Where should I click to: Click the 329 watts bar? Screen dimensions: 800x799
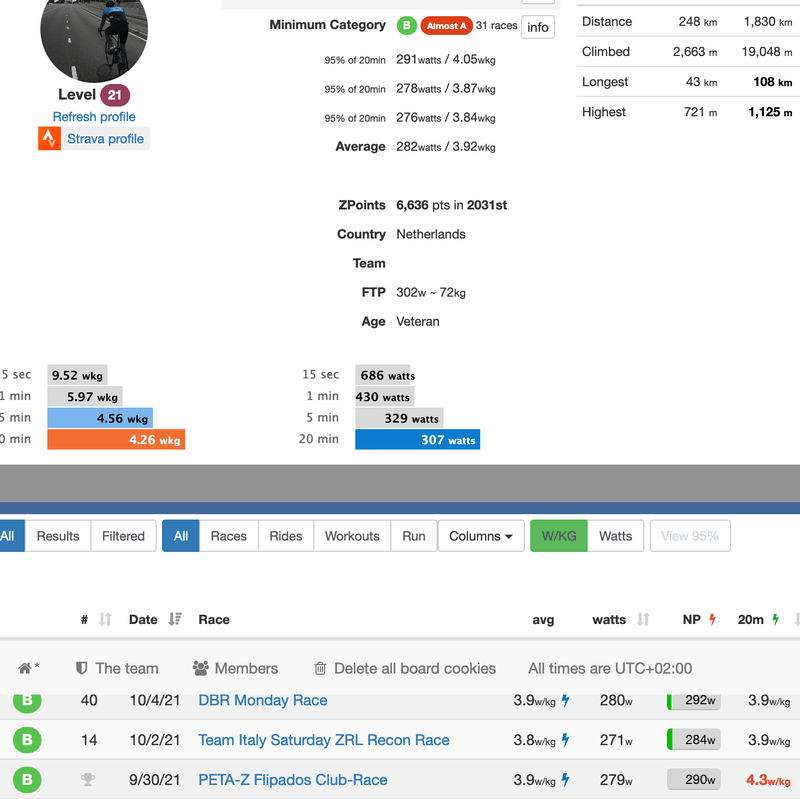click(x=399, y=418)
